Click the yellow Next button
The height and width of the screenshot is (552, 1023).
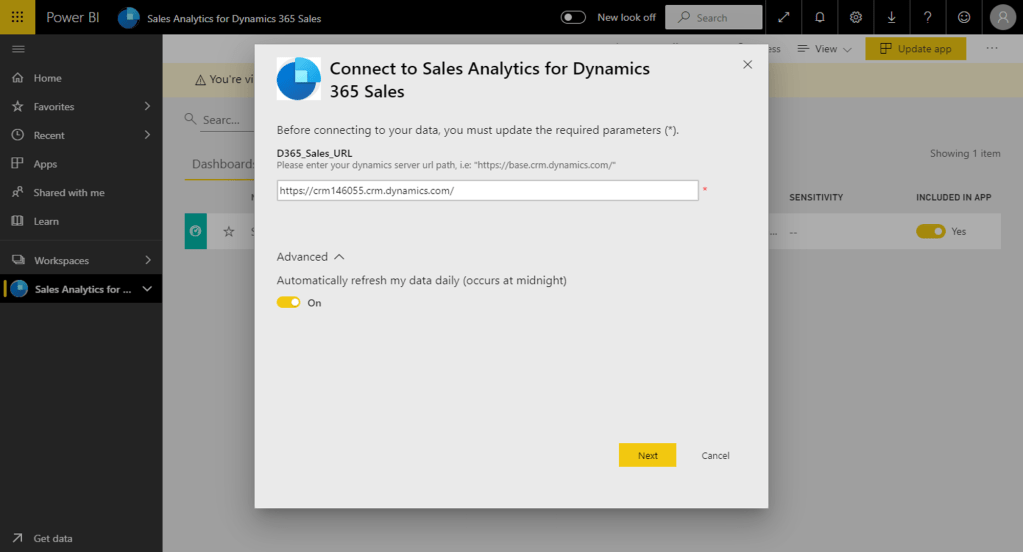click(x=647, y=455)
